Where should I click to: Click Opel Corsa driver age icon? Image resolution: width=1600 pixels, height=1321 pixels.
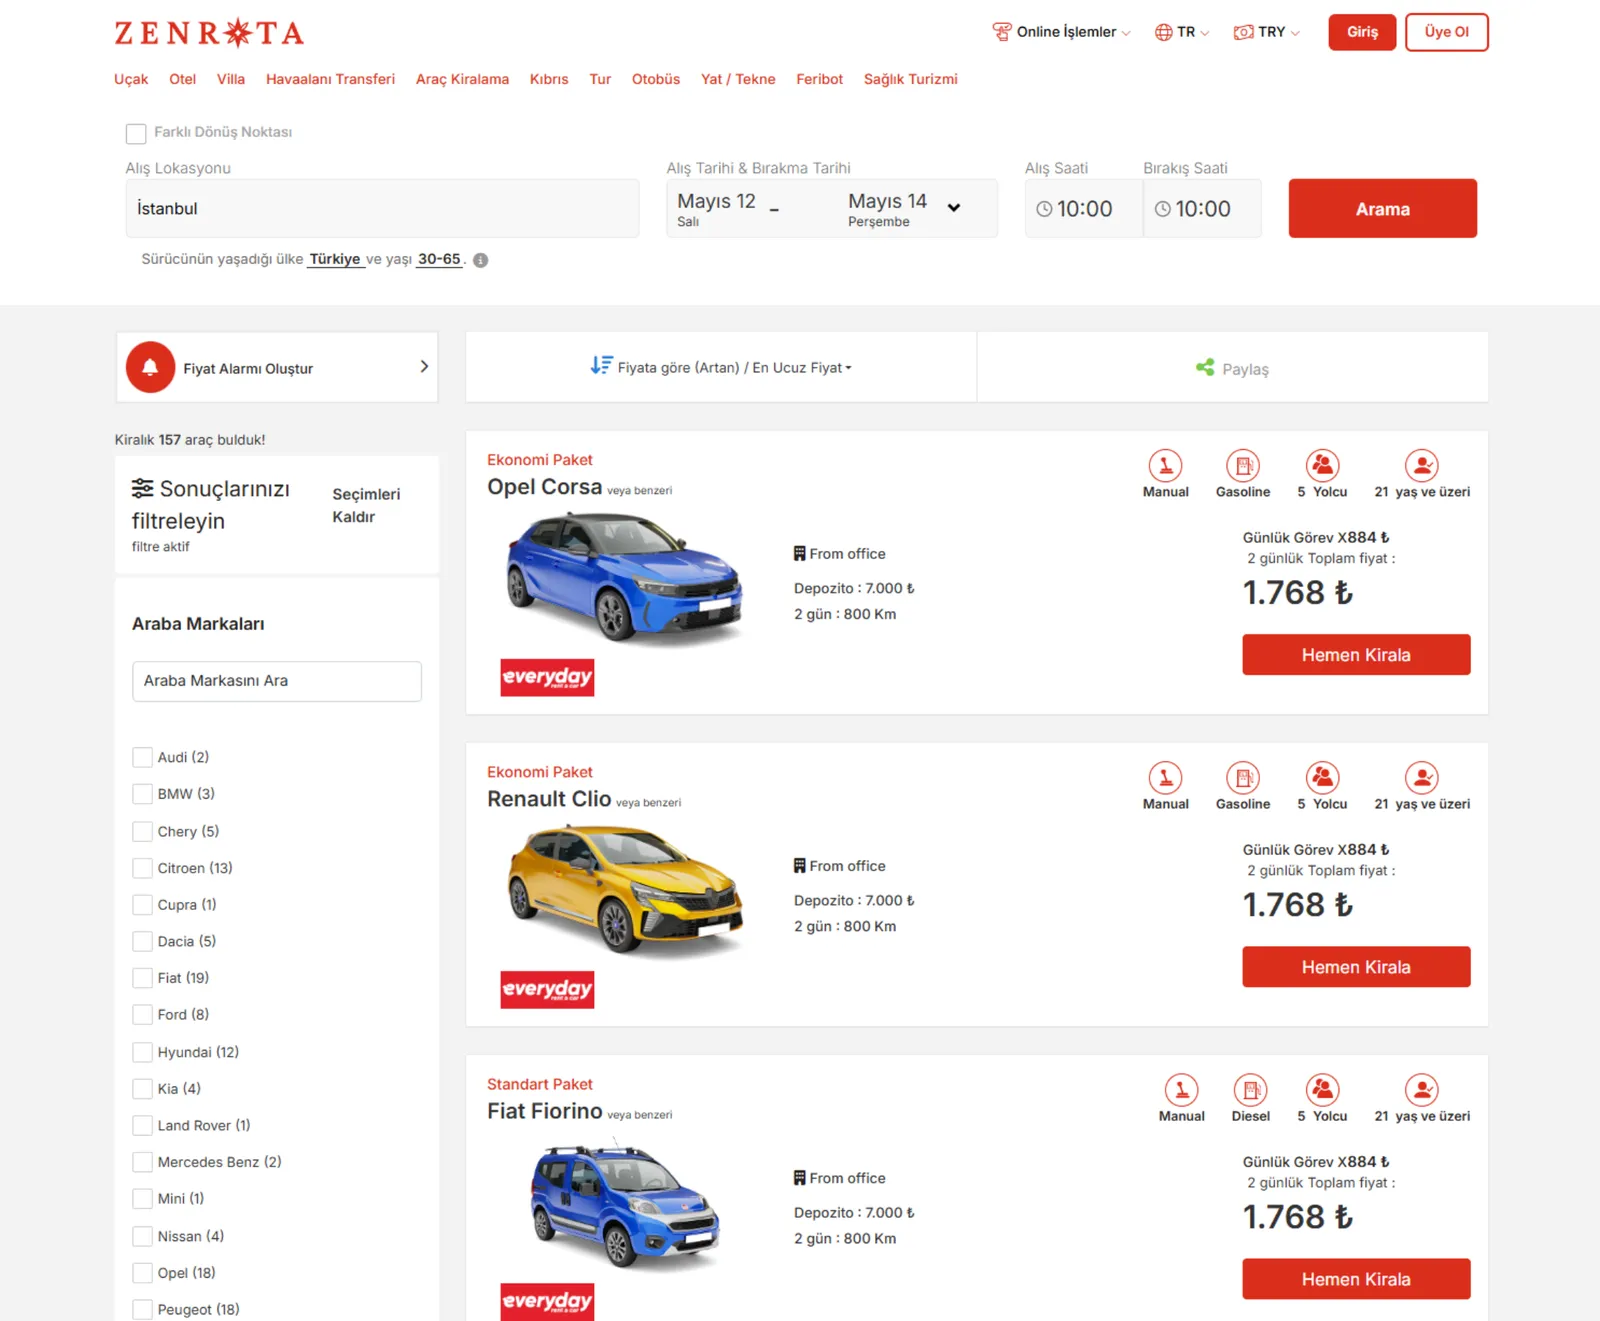[1421, 466]
